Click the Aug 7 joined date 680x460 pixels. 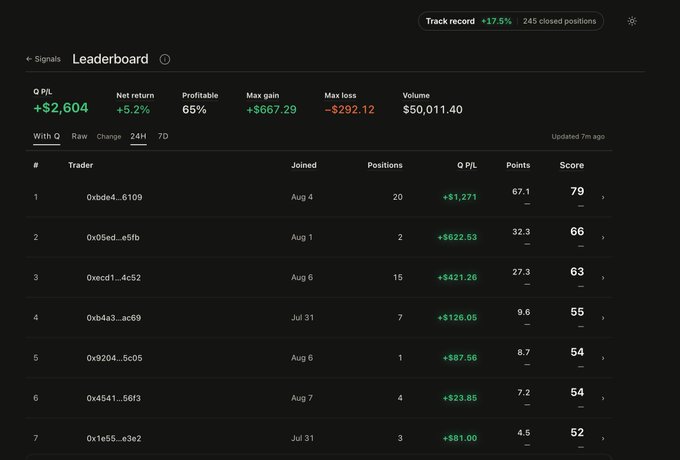point(302,398)
